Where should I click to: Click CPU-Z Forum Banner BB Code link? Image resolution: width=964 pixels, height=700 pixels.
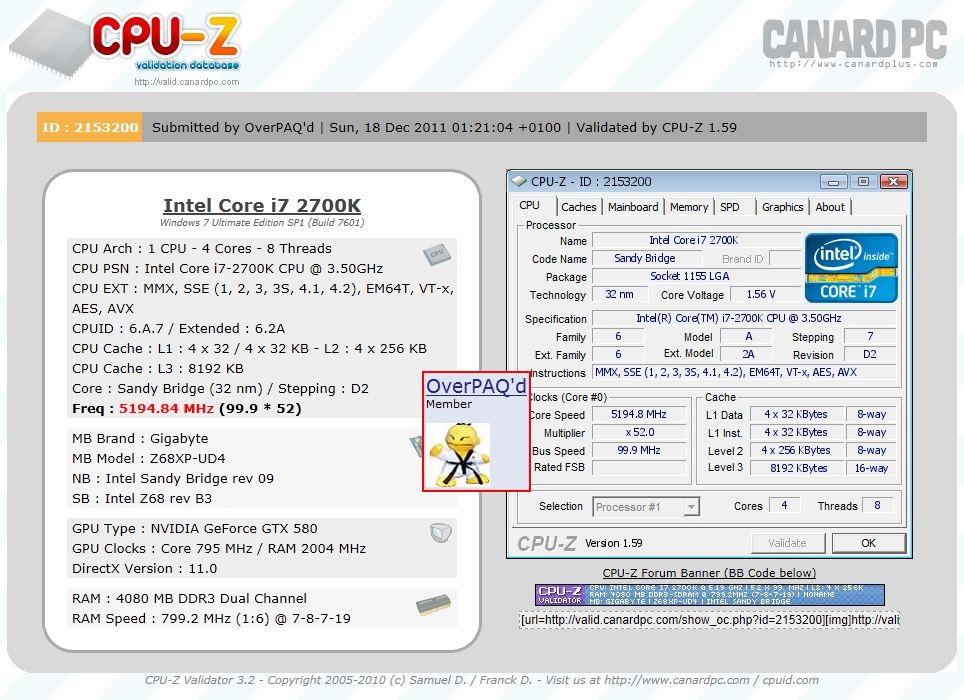pos(709,573)
